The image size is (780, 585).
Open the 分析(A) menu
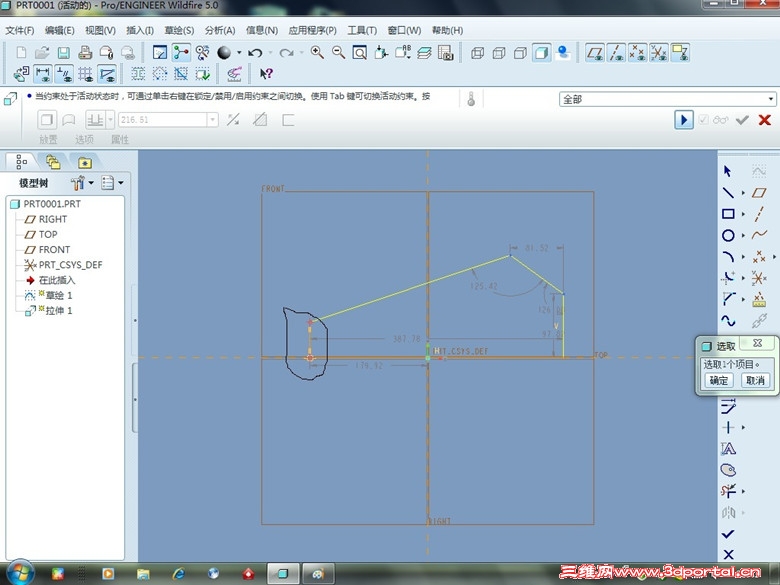tap(220, 30)
